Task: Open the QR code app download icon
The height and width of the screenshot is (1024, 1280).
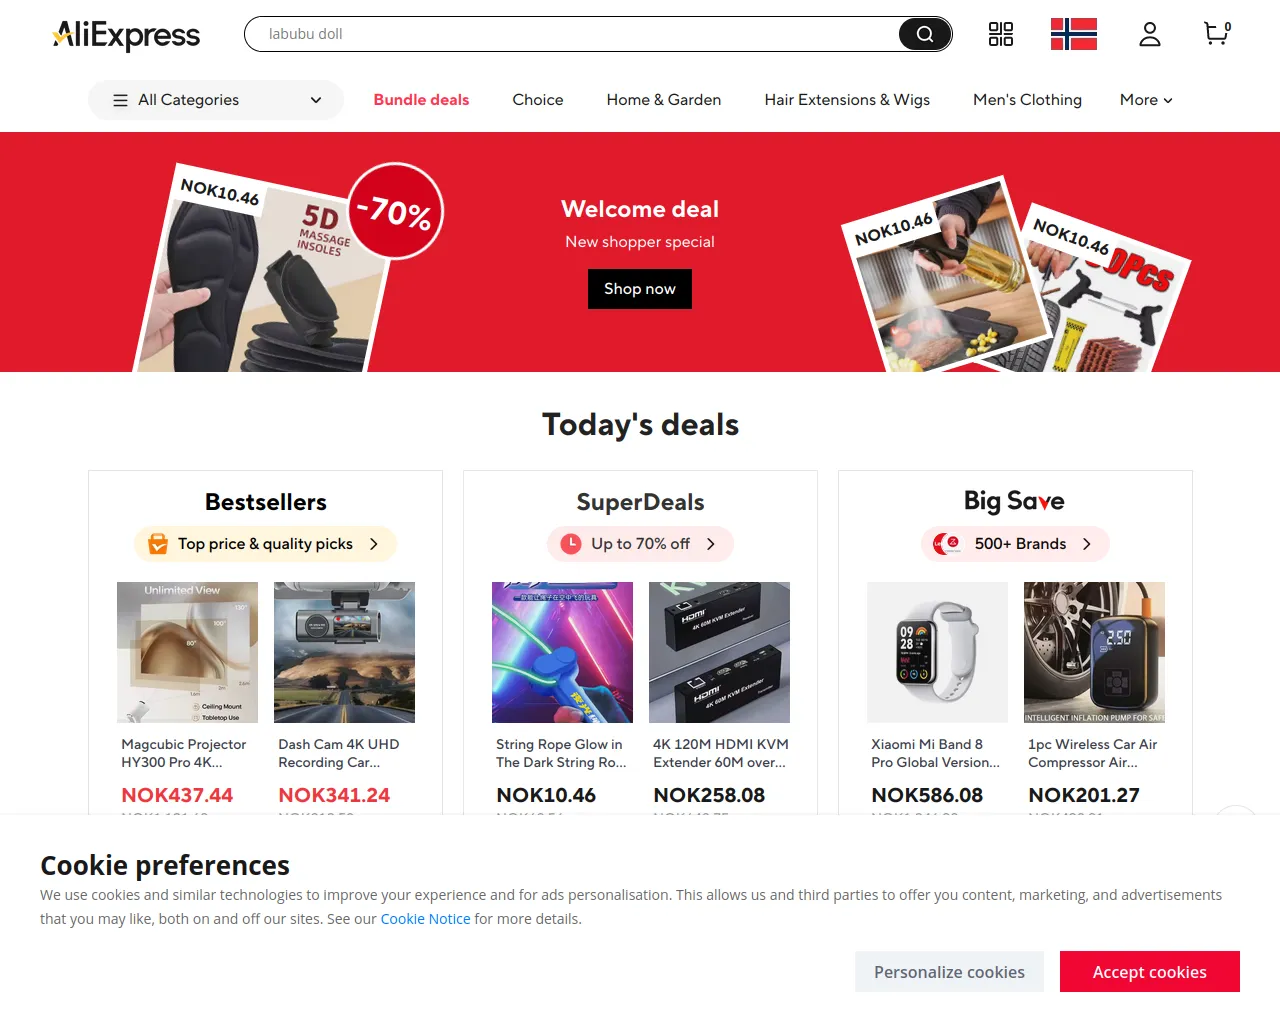Action: tap(1001, 34)
